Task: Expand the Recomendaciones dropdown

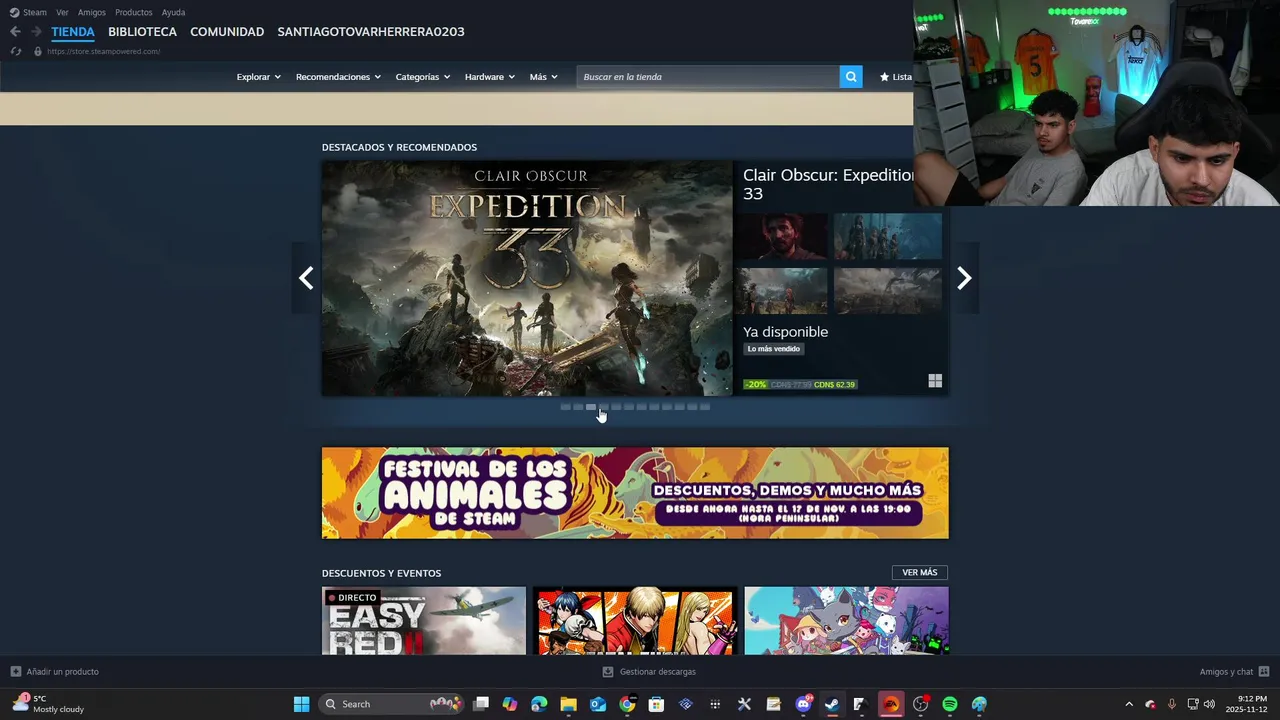Action: click(338, 77)
